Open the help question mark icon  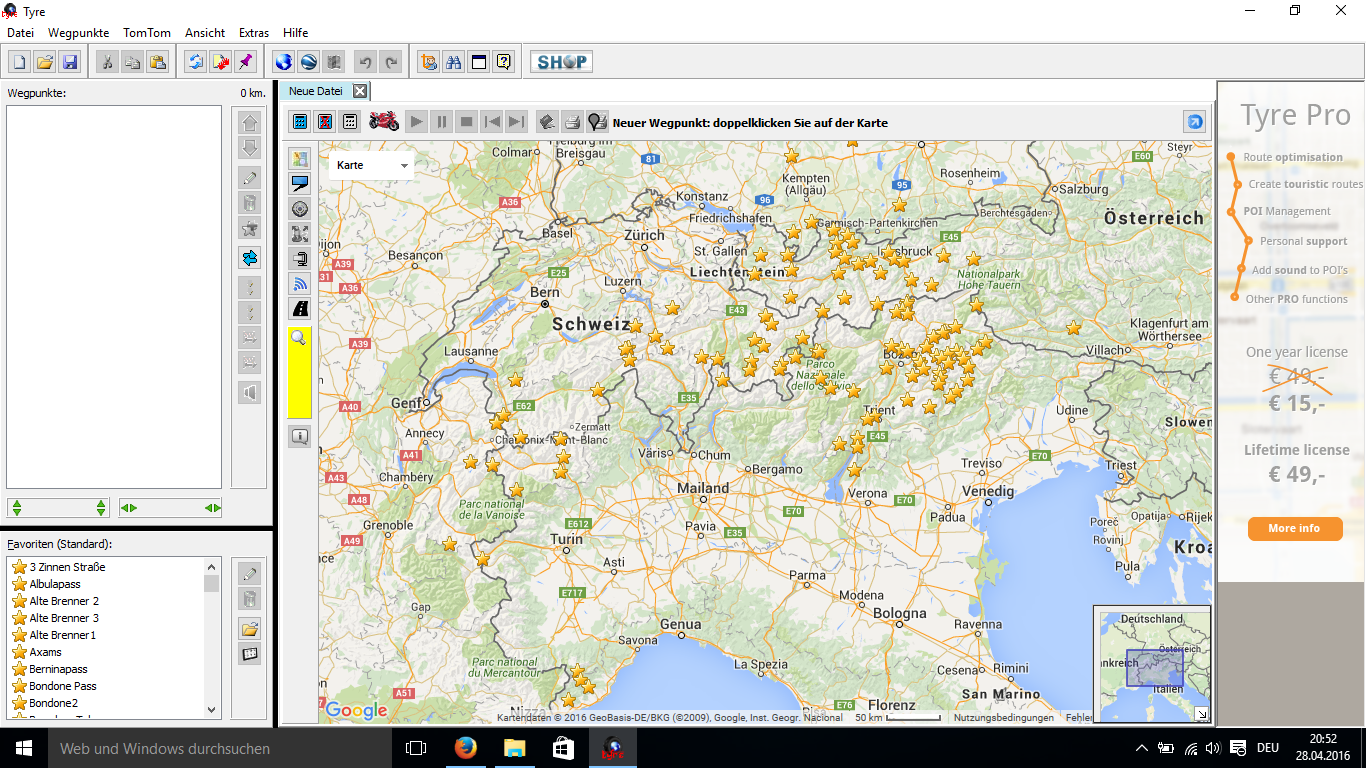point(504,62)
